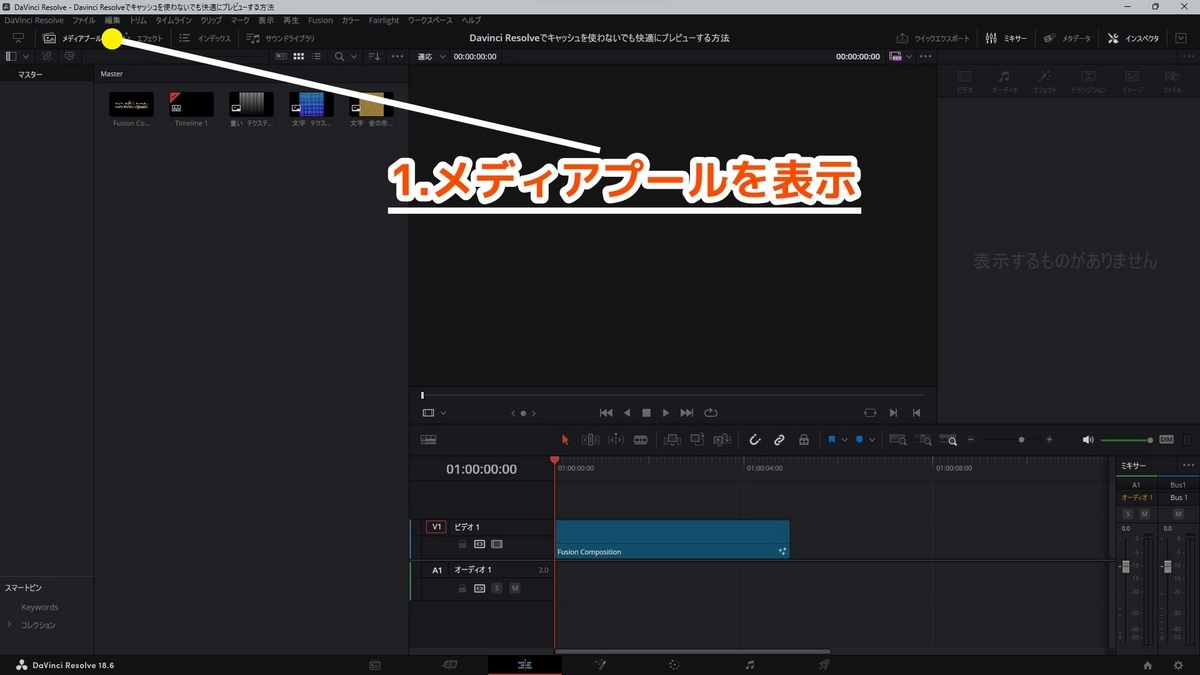1200x675 pixels.
Task: Select the Timeline 1 thumbnail in media pool
Action: pos(190,103)
